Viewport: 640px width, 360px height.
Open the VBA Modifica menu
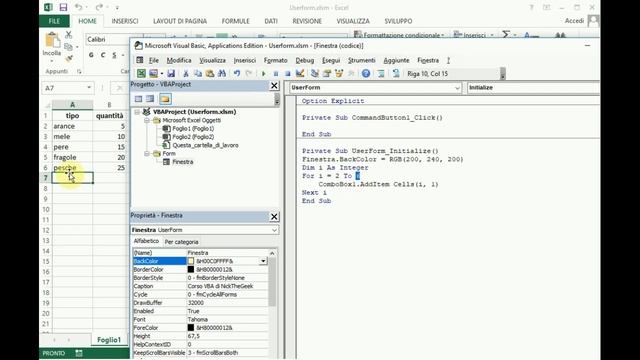click(x=179, y=60)
